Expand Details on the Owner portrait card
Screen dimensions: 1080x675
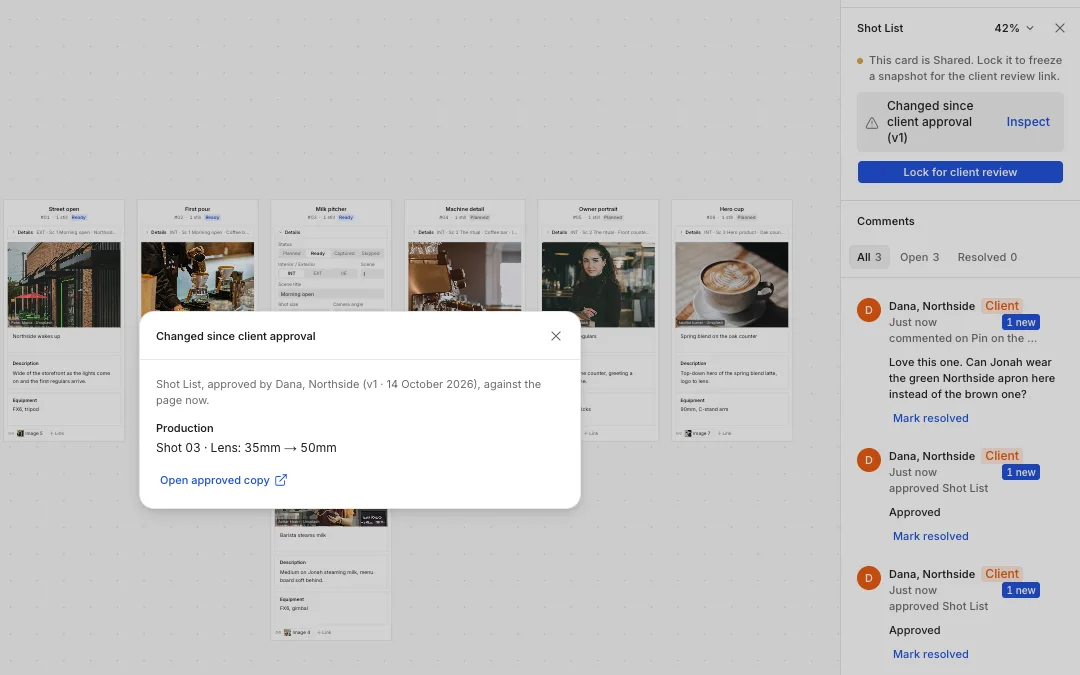[x=598, y=232]
